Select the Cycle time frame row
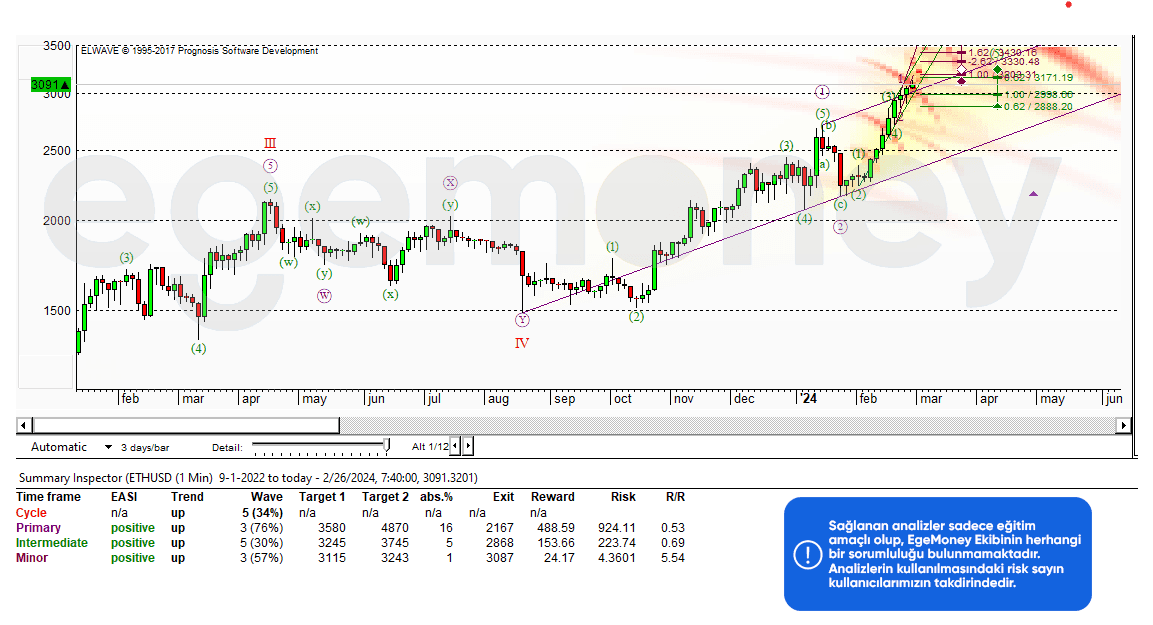The height and width of the screenshot is (625, 1153). (31, 513)
